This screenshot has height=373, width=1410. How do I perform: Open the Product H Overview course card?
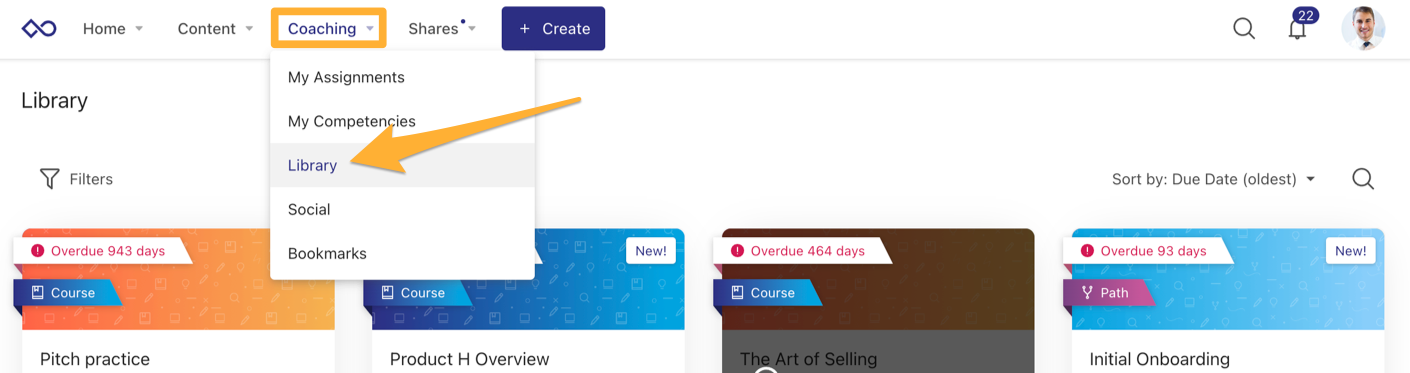tap(528, 301)
